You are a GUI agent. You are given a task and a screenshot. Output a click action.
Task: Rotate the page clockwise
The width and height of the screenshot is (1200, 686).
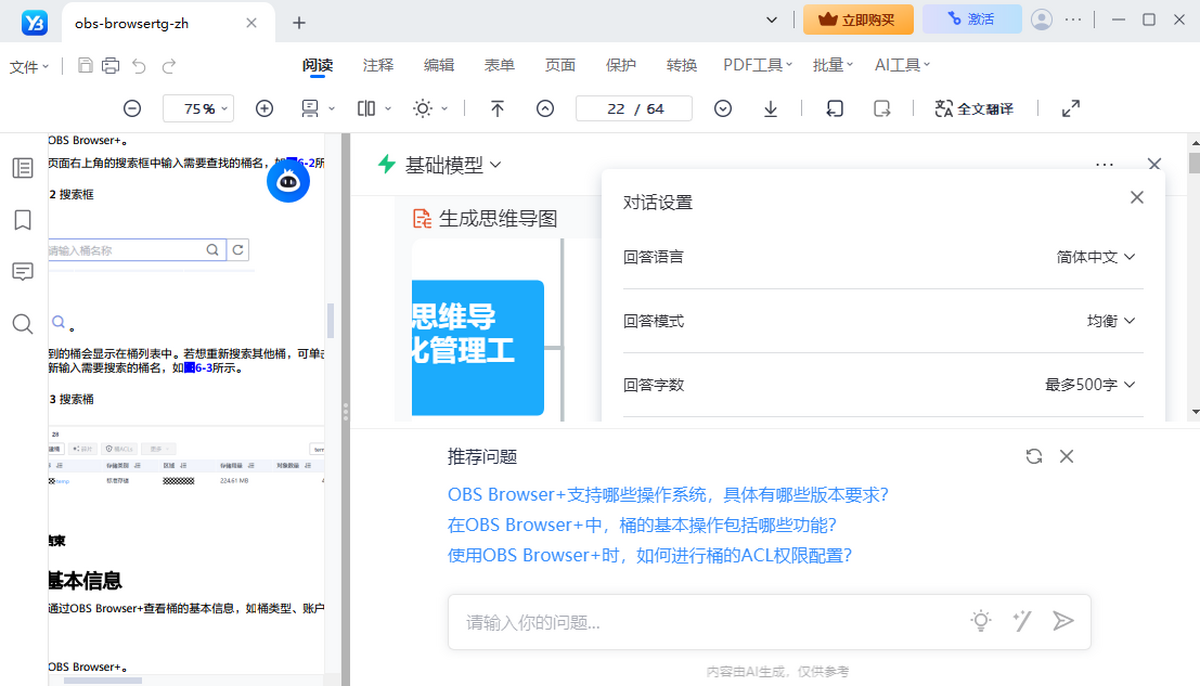(x=882, y=109)
